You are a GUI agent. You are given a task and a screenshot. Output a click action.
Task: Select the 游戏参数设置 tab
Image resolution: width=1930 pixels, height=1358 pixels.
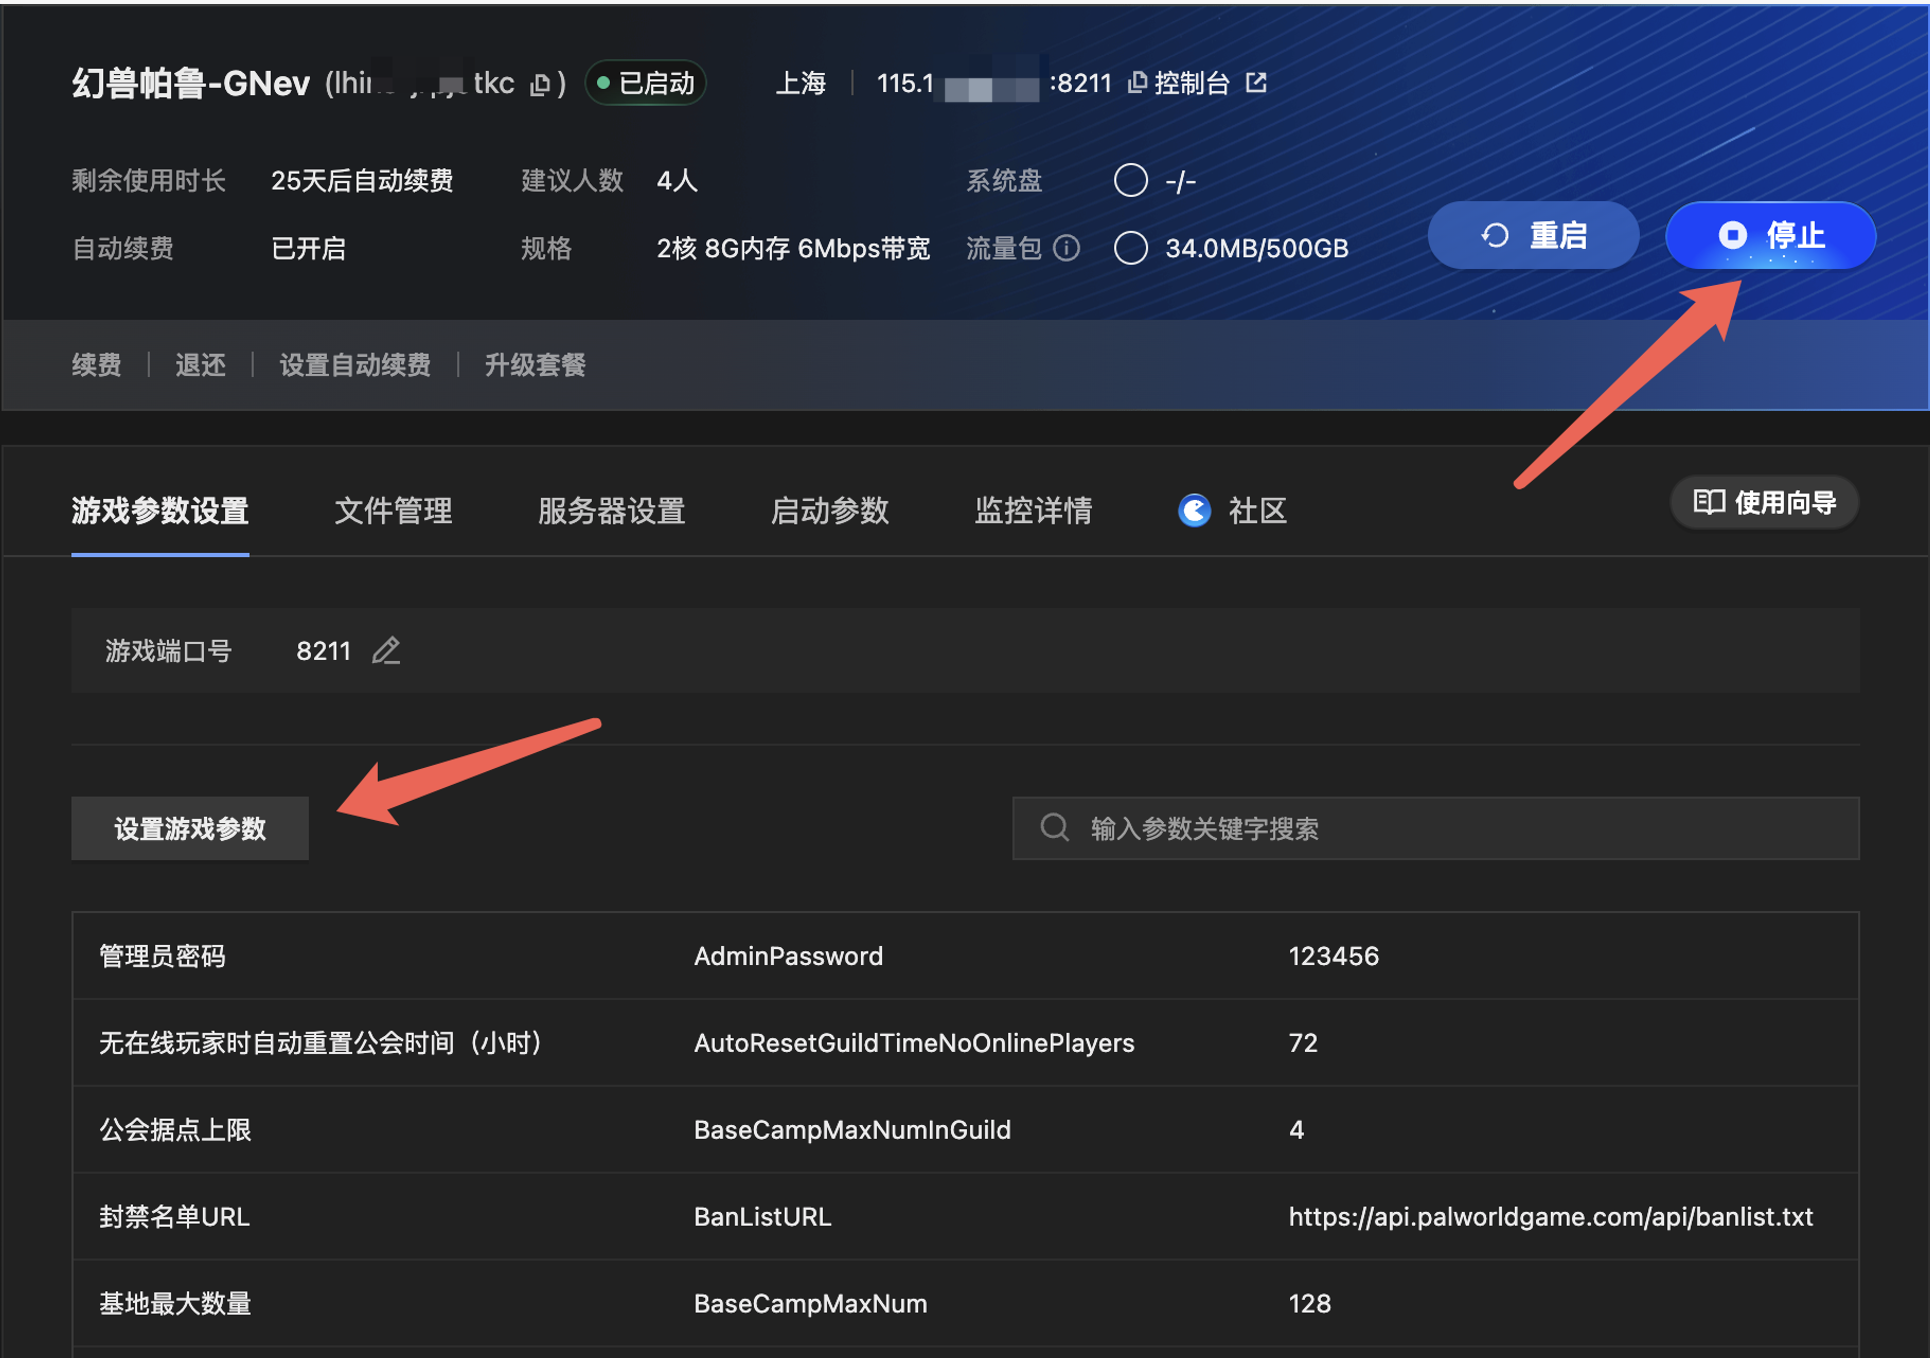pos(160,511)
